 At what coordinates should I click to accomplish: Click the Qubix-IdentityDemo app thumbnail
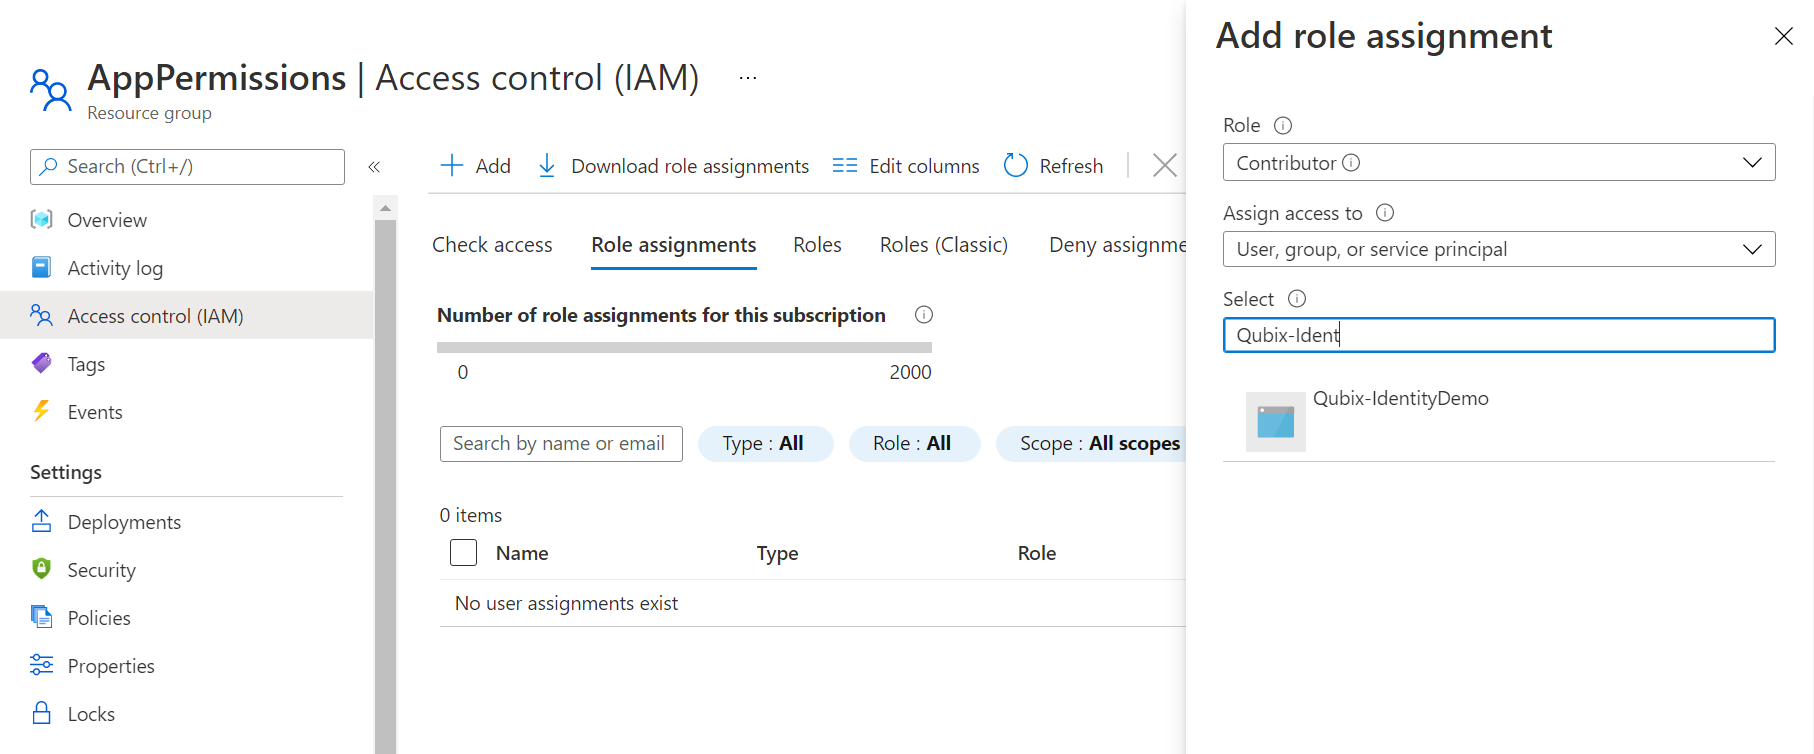(x=1276, y=422)
